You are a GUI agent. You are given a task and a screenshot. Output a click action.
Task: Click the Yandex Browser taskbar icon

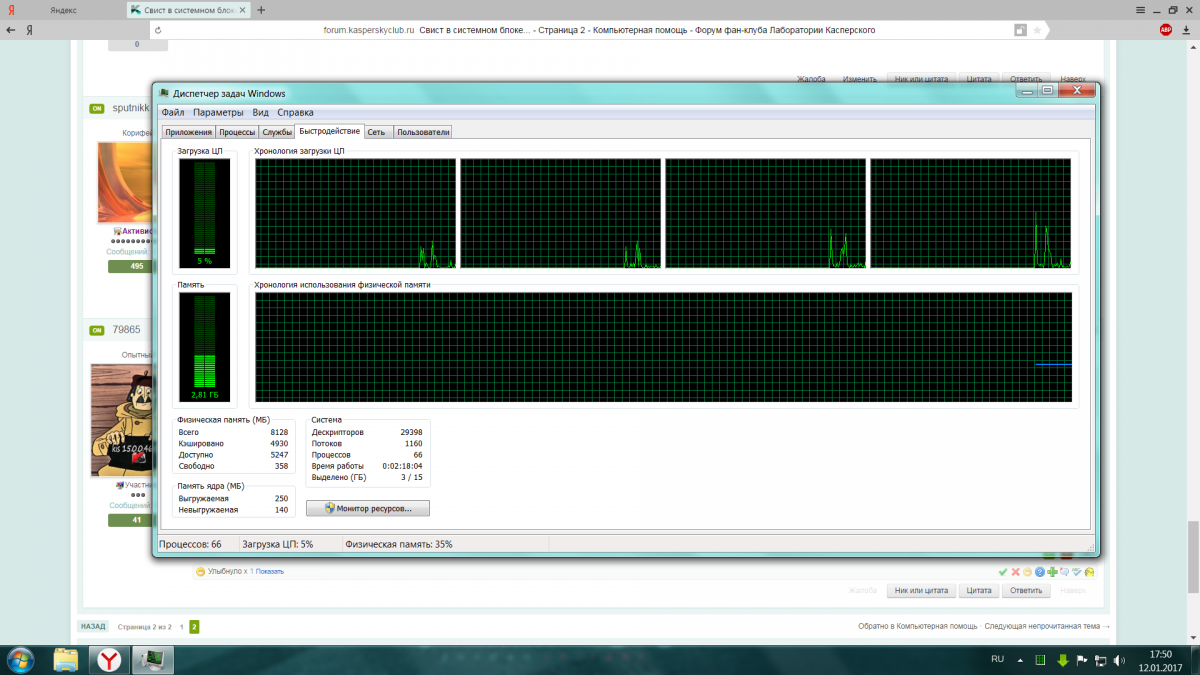pyautogui.click(x=108, y=659)
